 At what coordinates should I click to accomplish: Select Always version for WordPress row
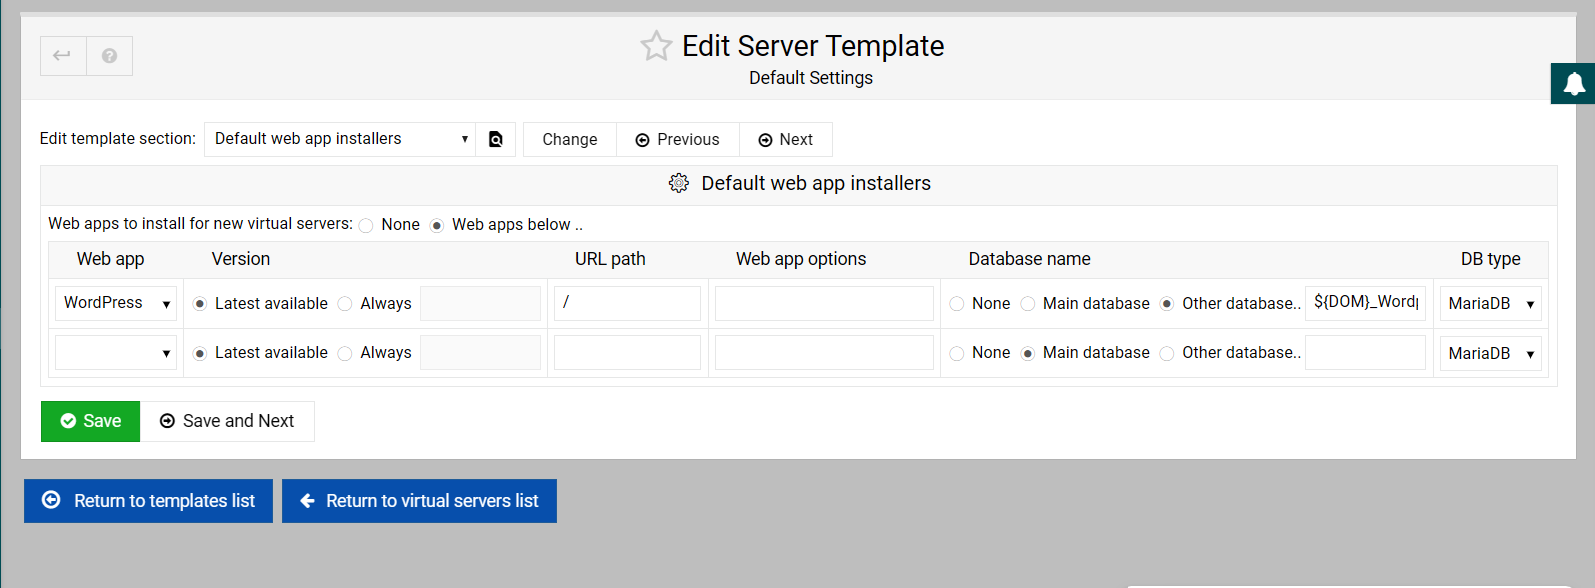pyautogui.click(x=345, y=304)
